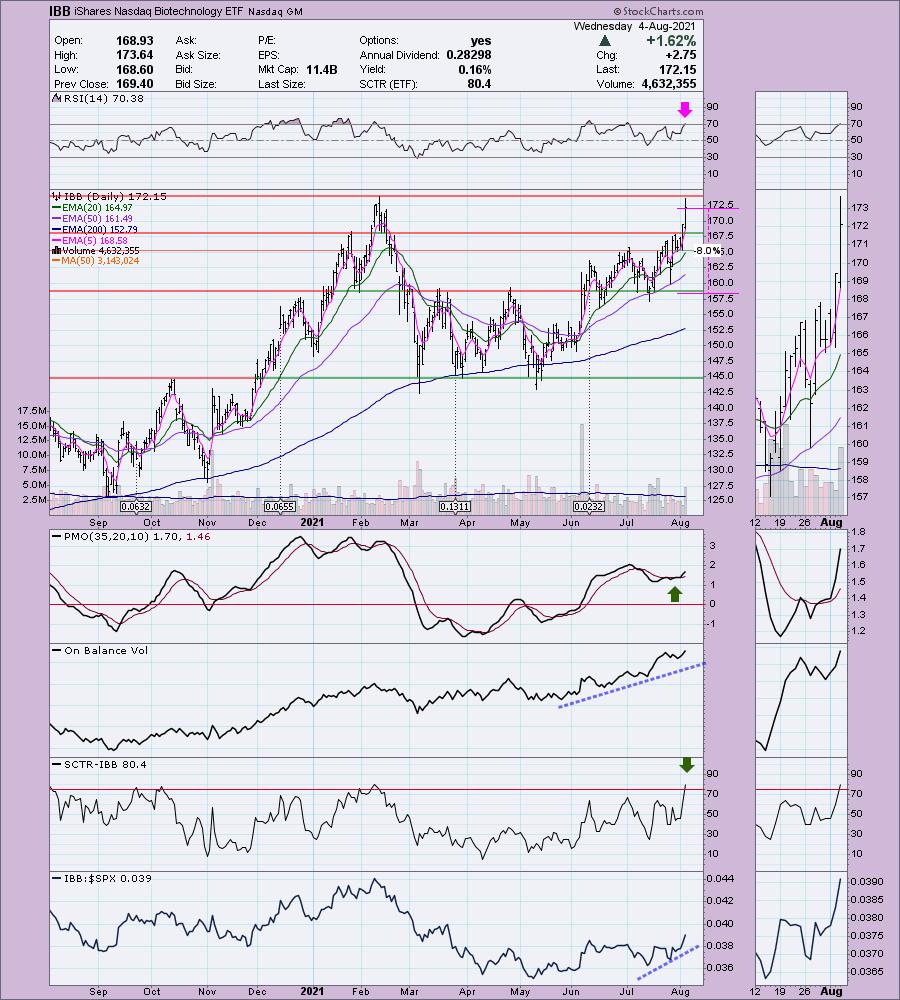The height and width of the screenshot is (1000, 900).
Task: Click the RSI(14) 70.38 indicator label
Action: click(x=103, y=98)
